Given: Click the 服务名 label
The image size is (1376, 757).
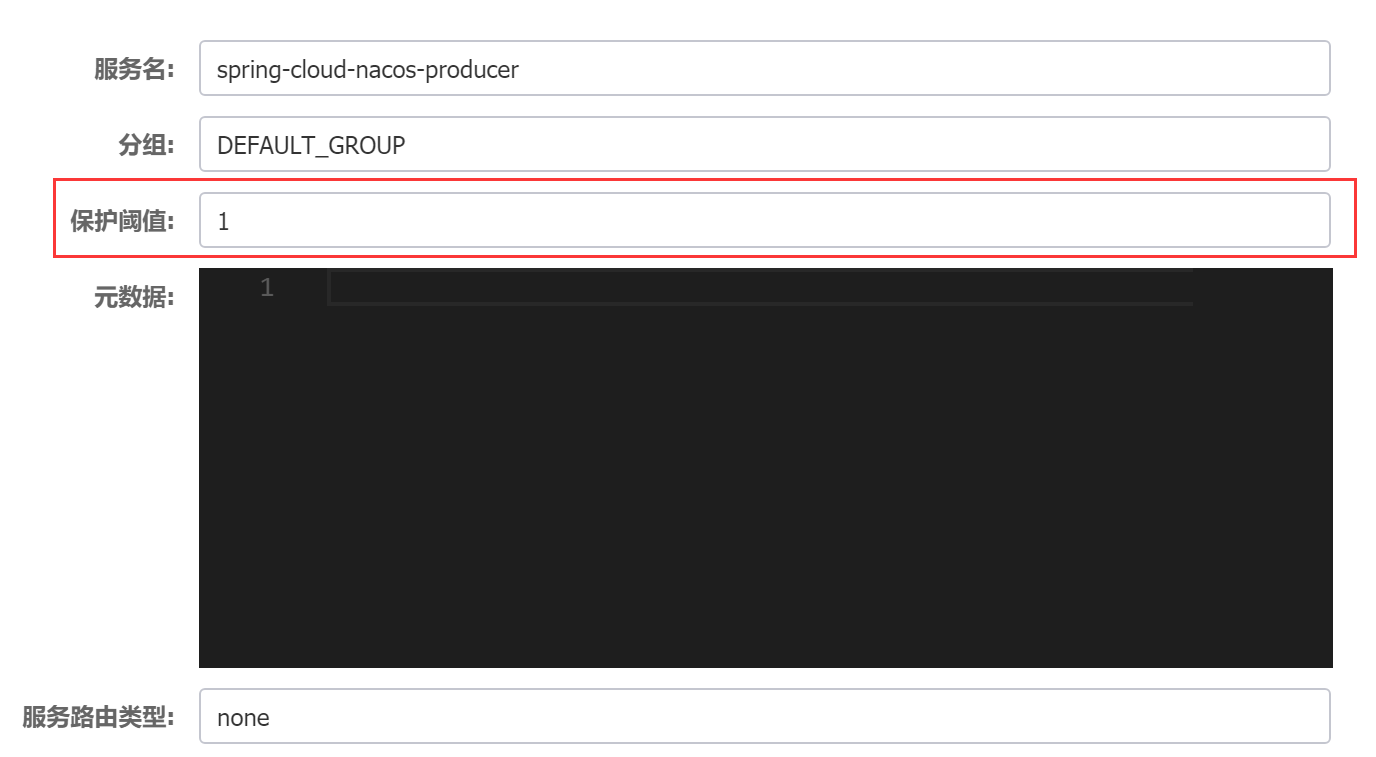Looking at the screenshot, I should point(134,69).
